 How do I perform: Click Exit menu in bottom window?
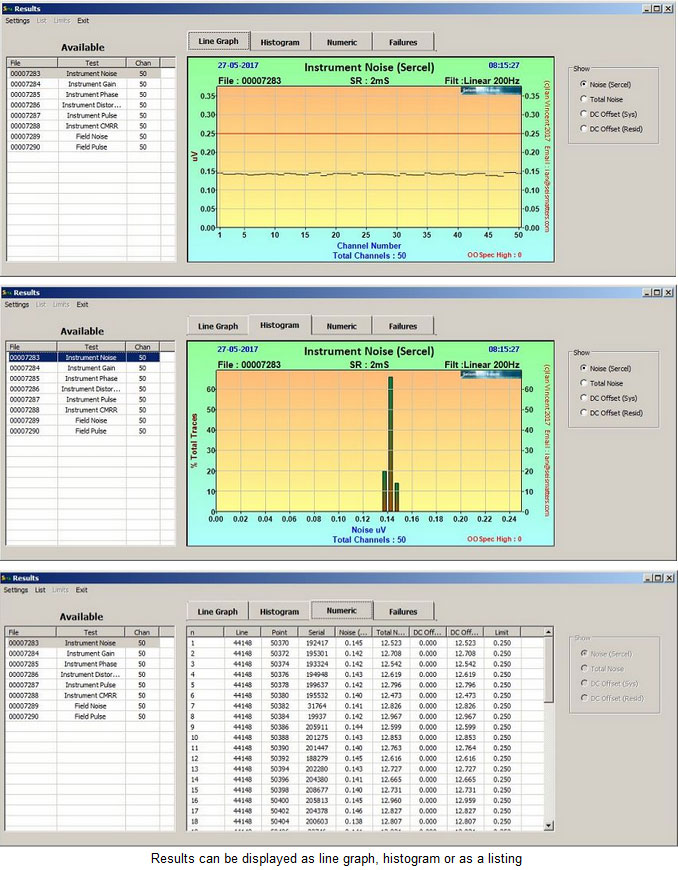click(x=82, y=590)
